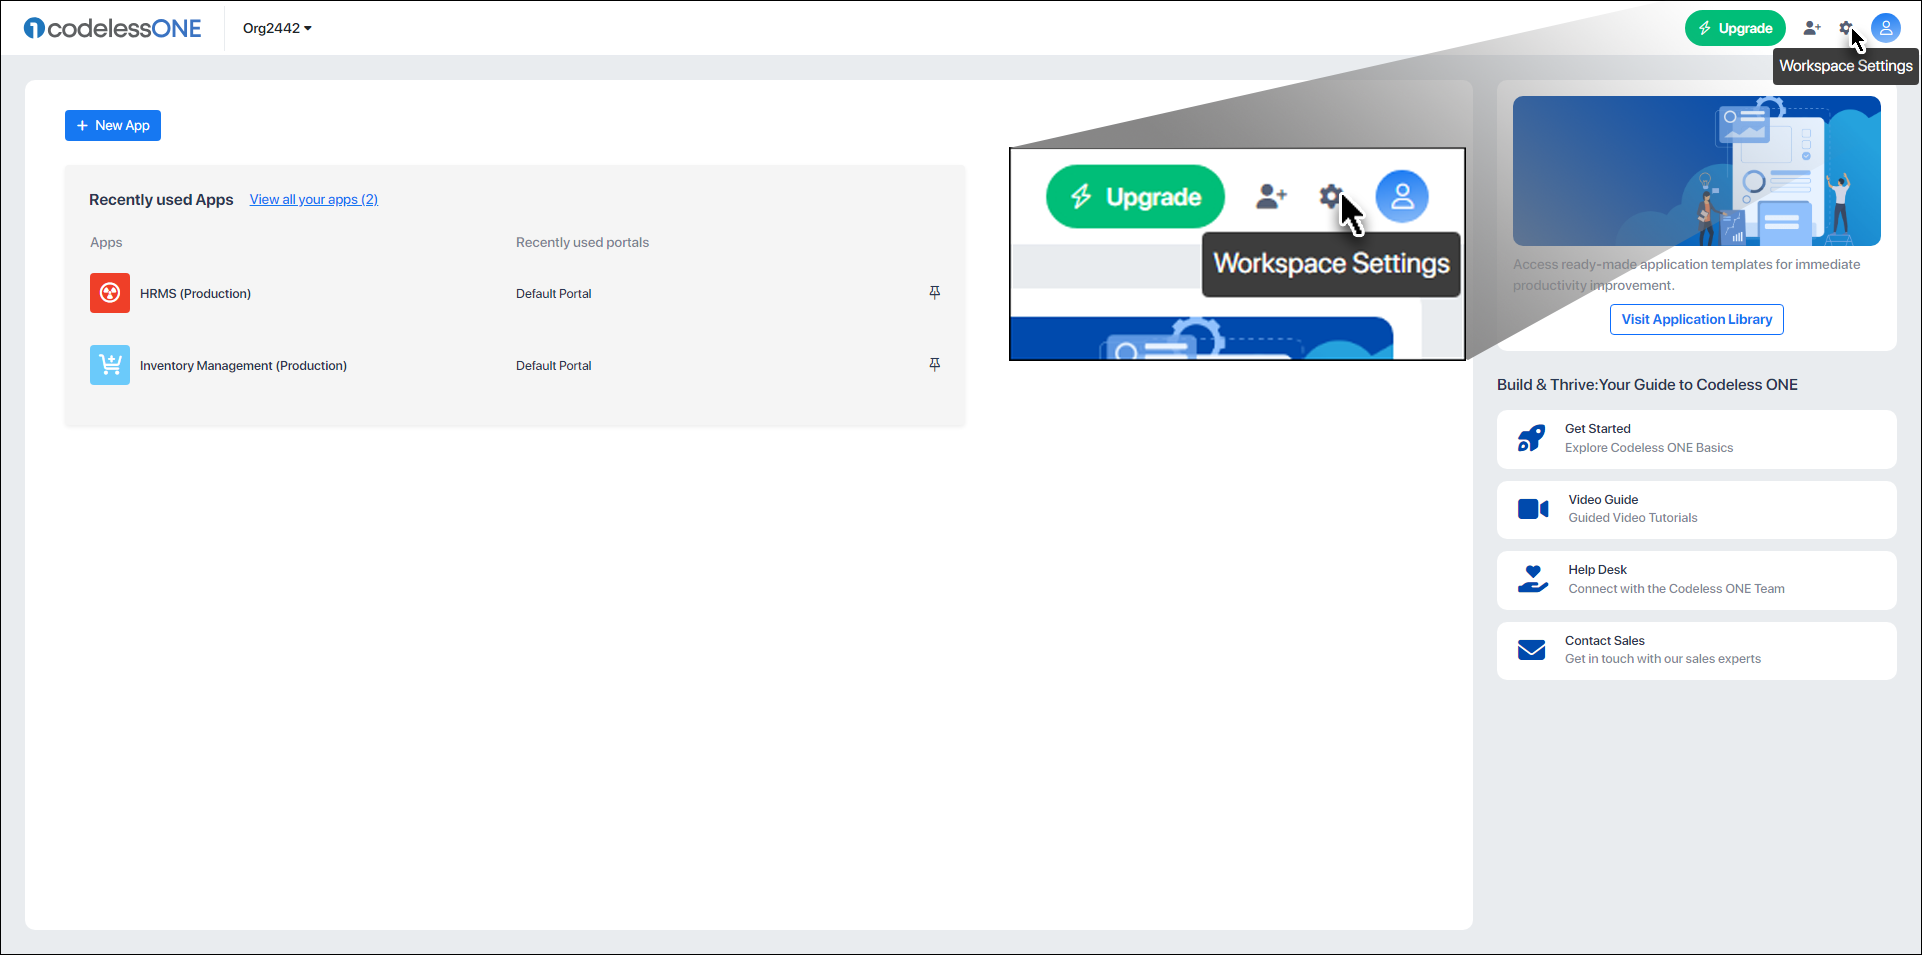Click the New App button
This screenshot has height=955, width=1922.
[112, 125]
